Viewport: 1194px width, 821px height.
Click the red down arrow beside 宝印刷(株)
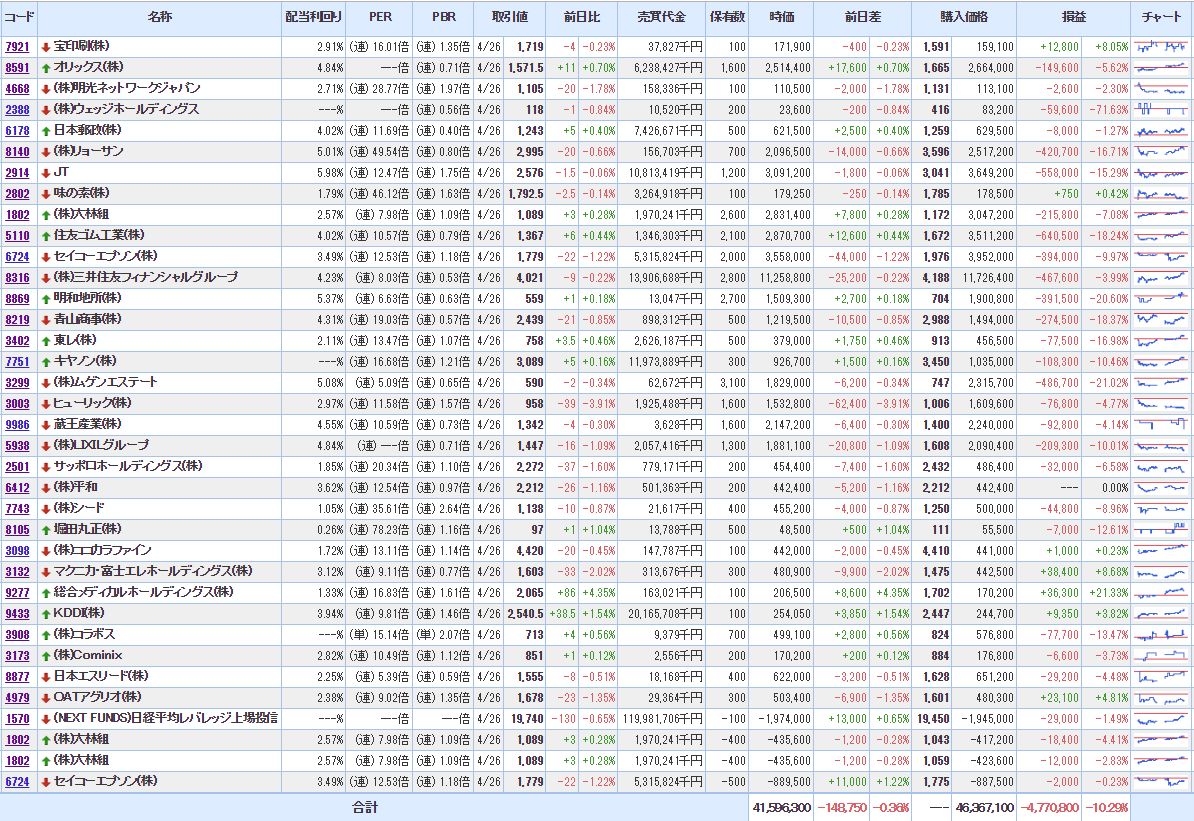coord(46,47)
